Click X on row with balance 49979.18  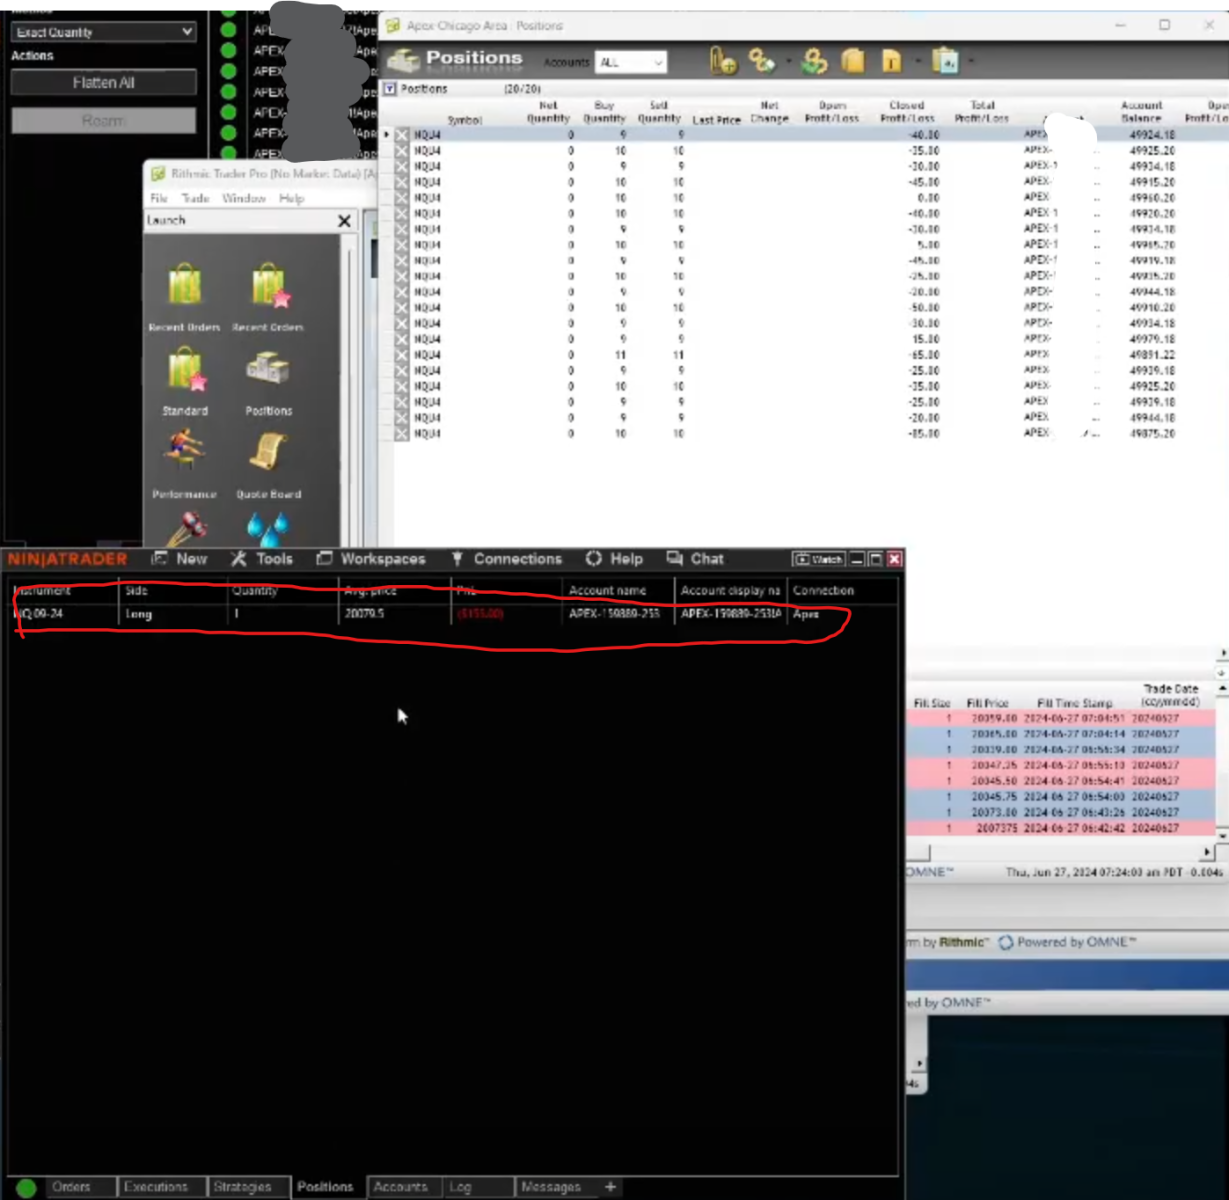click(402, 339)
